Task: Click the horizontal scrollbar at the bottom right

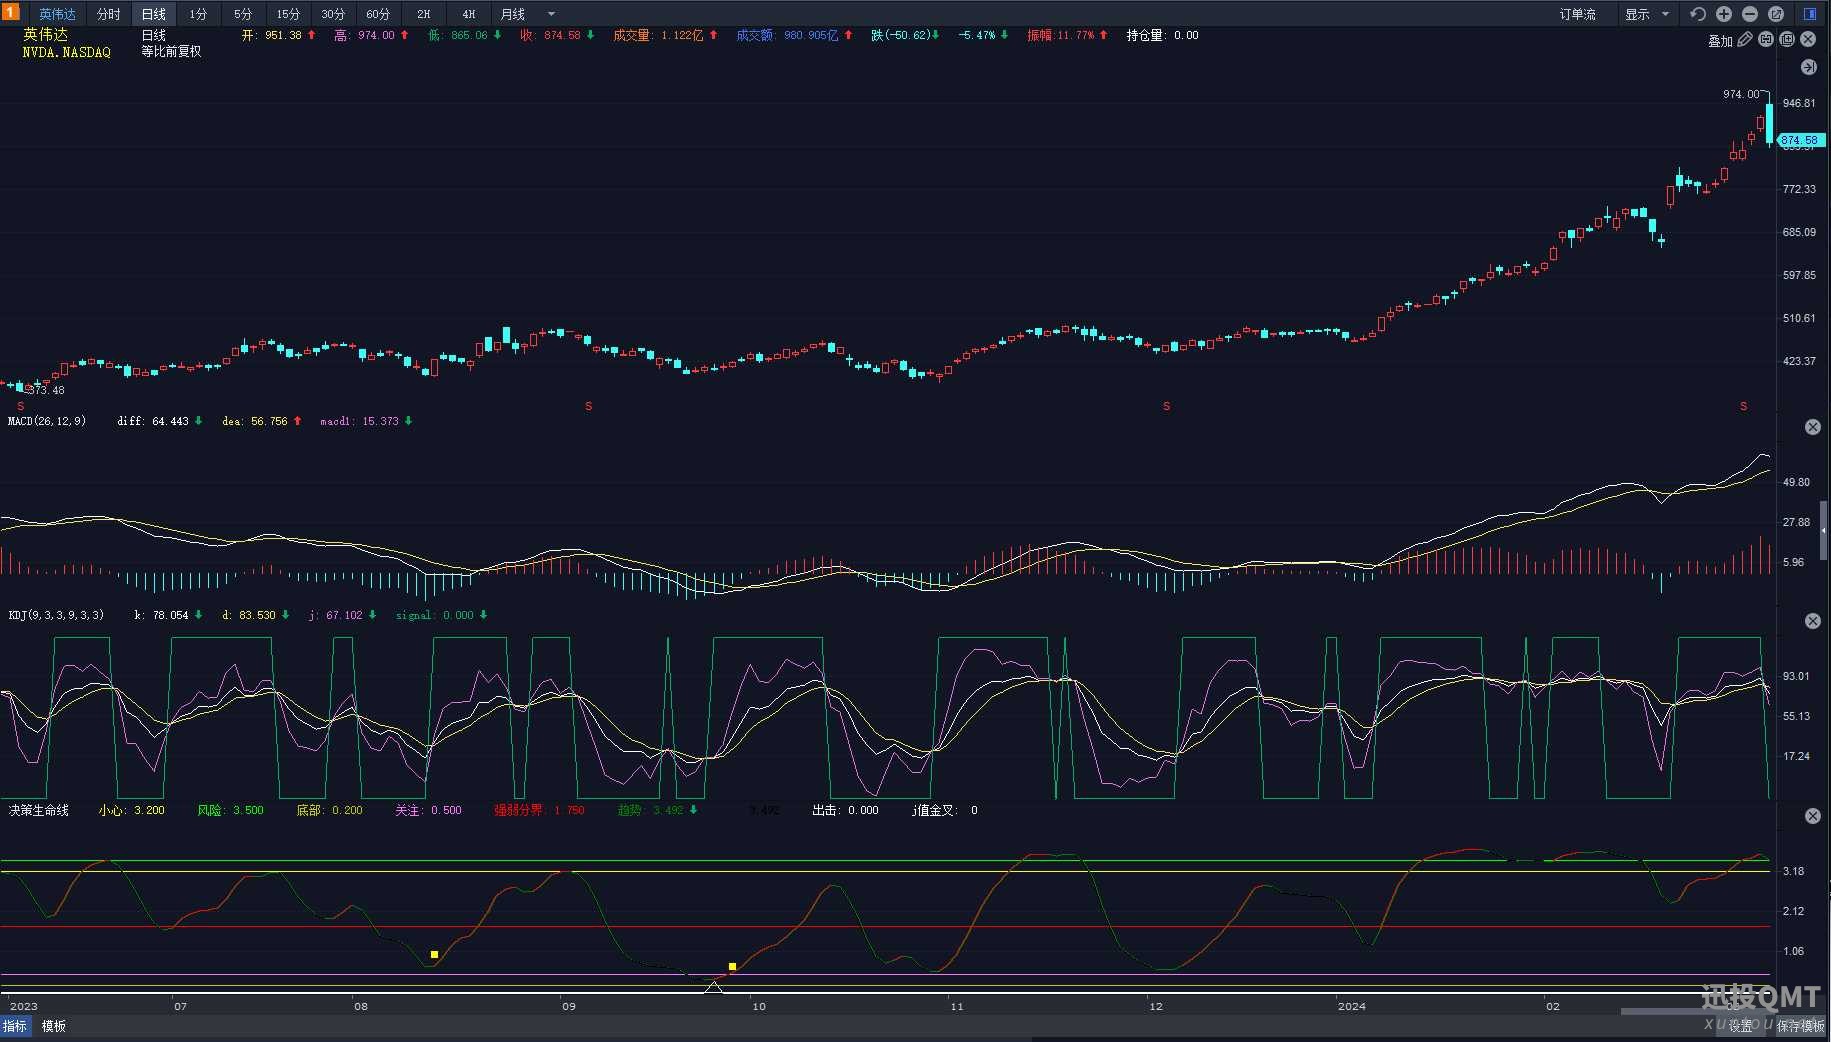Action: (x=1700, y=1011)
